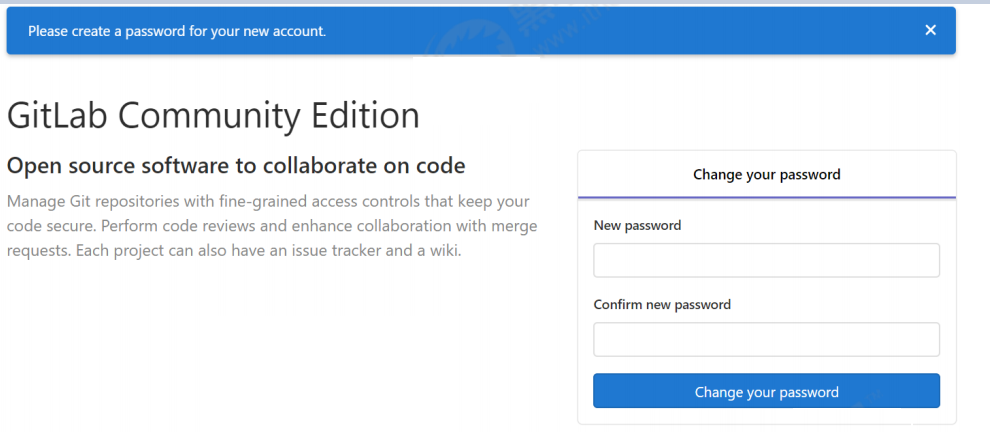Screen dimensions: 990x446
Task: Click the purple underline below the tab header
Action: pos(766,198)
